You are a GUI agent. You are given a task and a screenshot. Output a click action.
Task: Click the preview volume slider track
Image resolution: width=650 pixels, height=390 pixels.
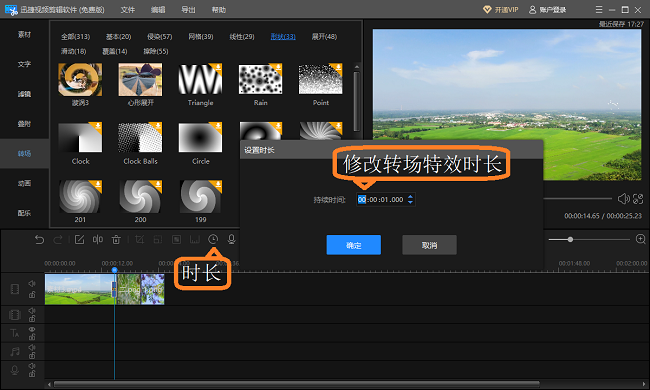[578, 199]
